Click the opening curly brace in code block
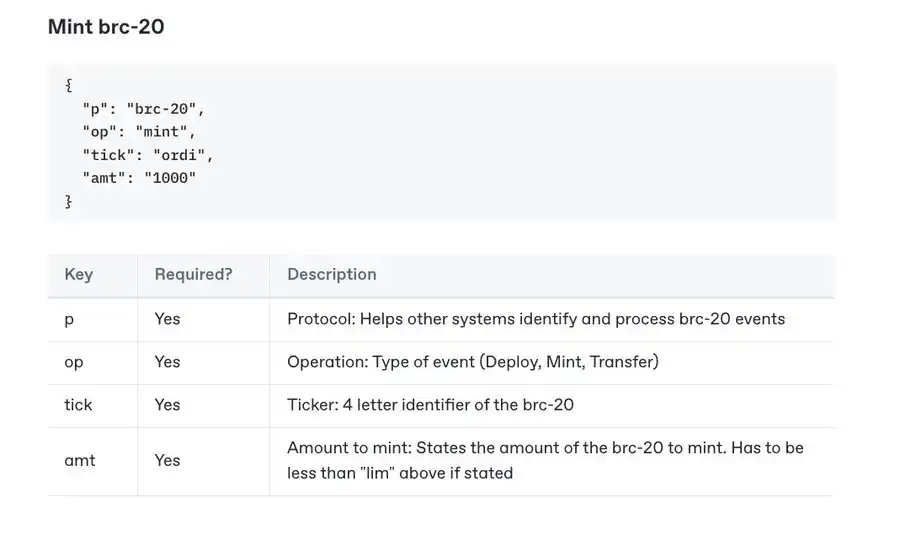 (68, 86)
